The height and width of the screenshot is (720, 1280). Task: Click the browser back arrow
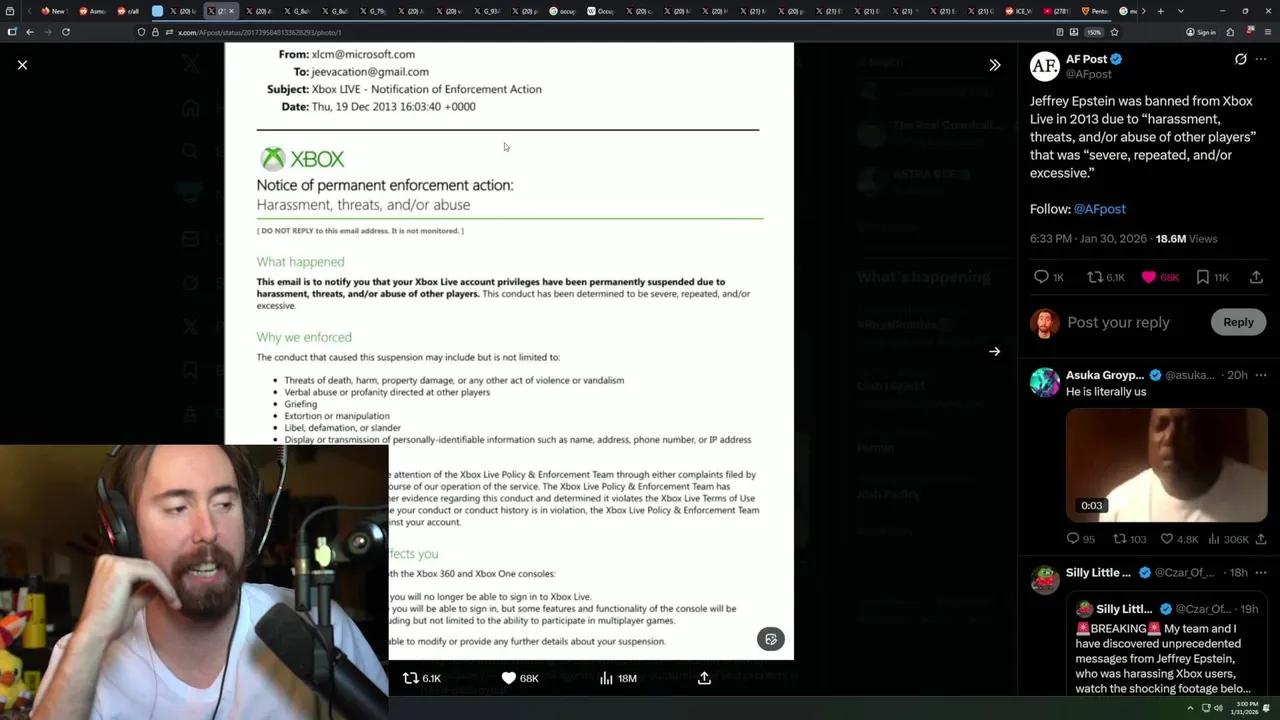coord(30,32)
